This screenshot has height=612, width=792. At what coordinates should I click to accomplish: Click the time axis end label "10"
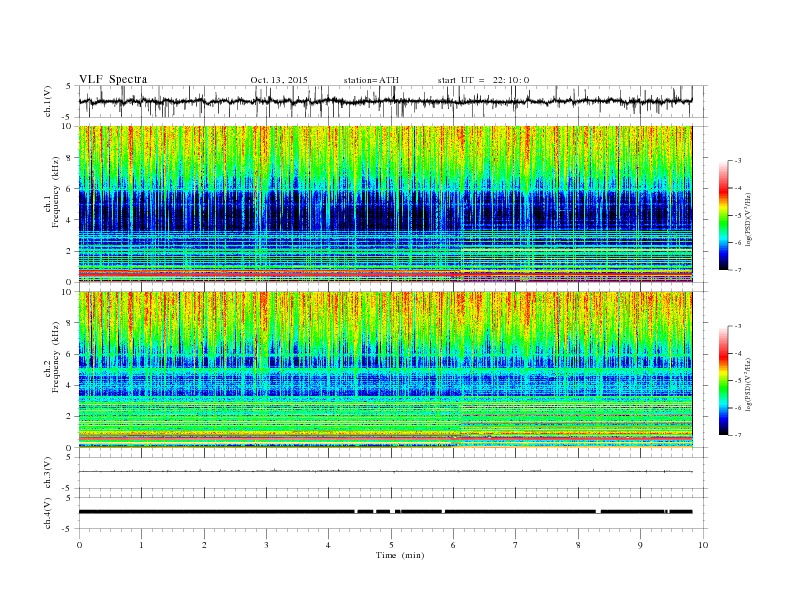[x=703, y=545]
